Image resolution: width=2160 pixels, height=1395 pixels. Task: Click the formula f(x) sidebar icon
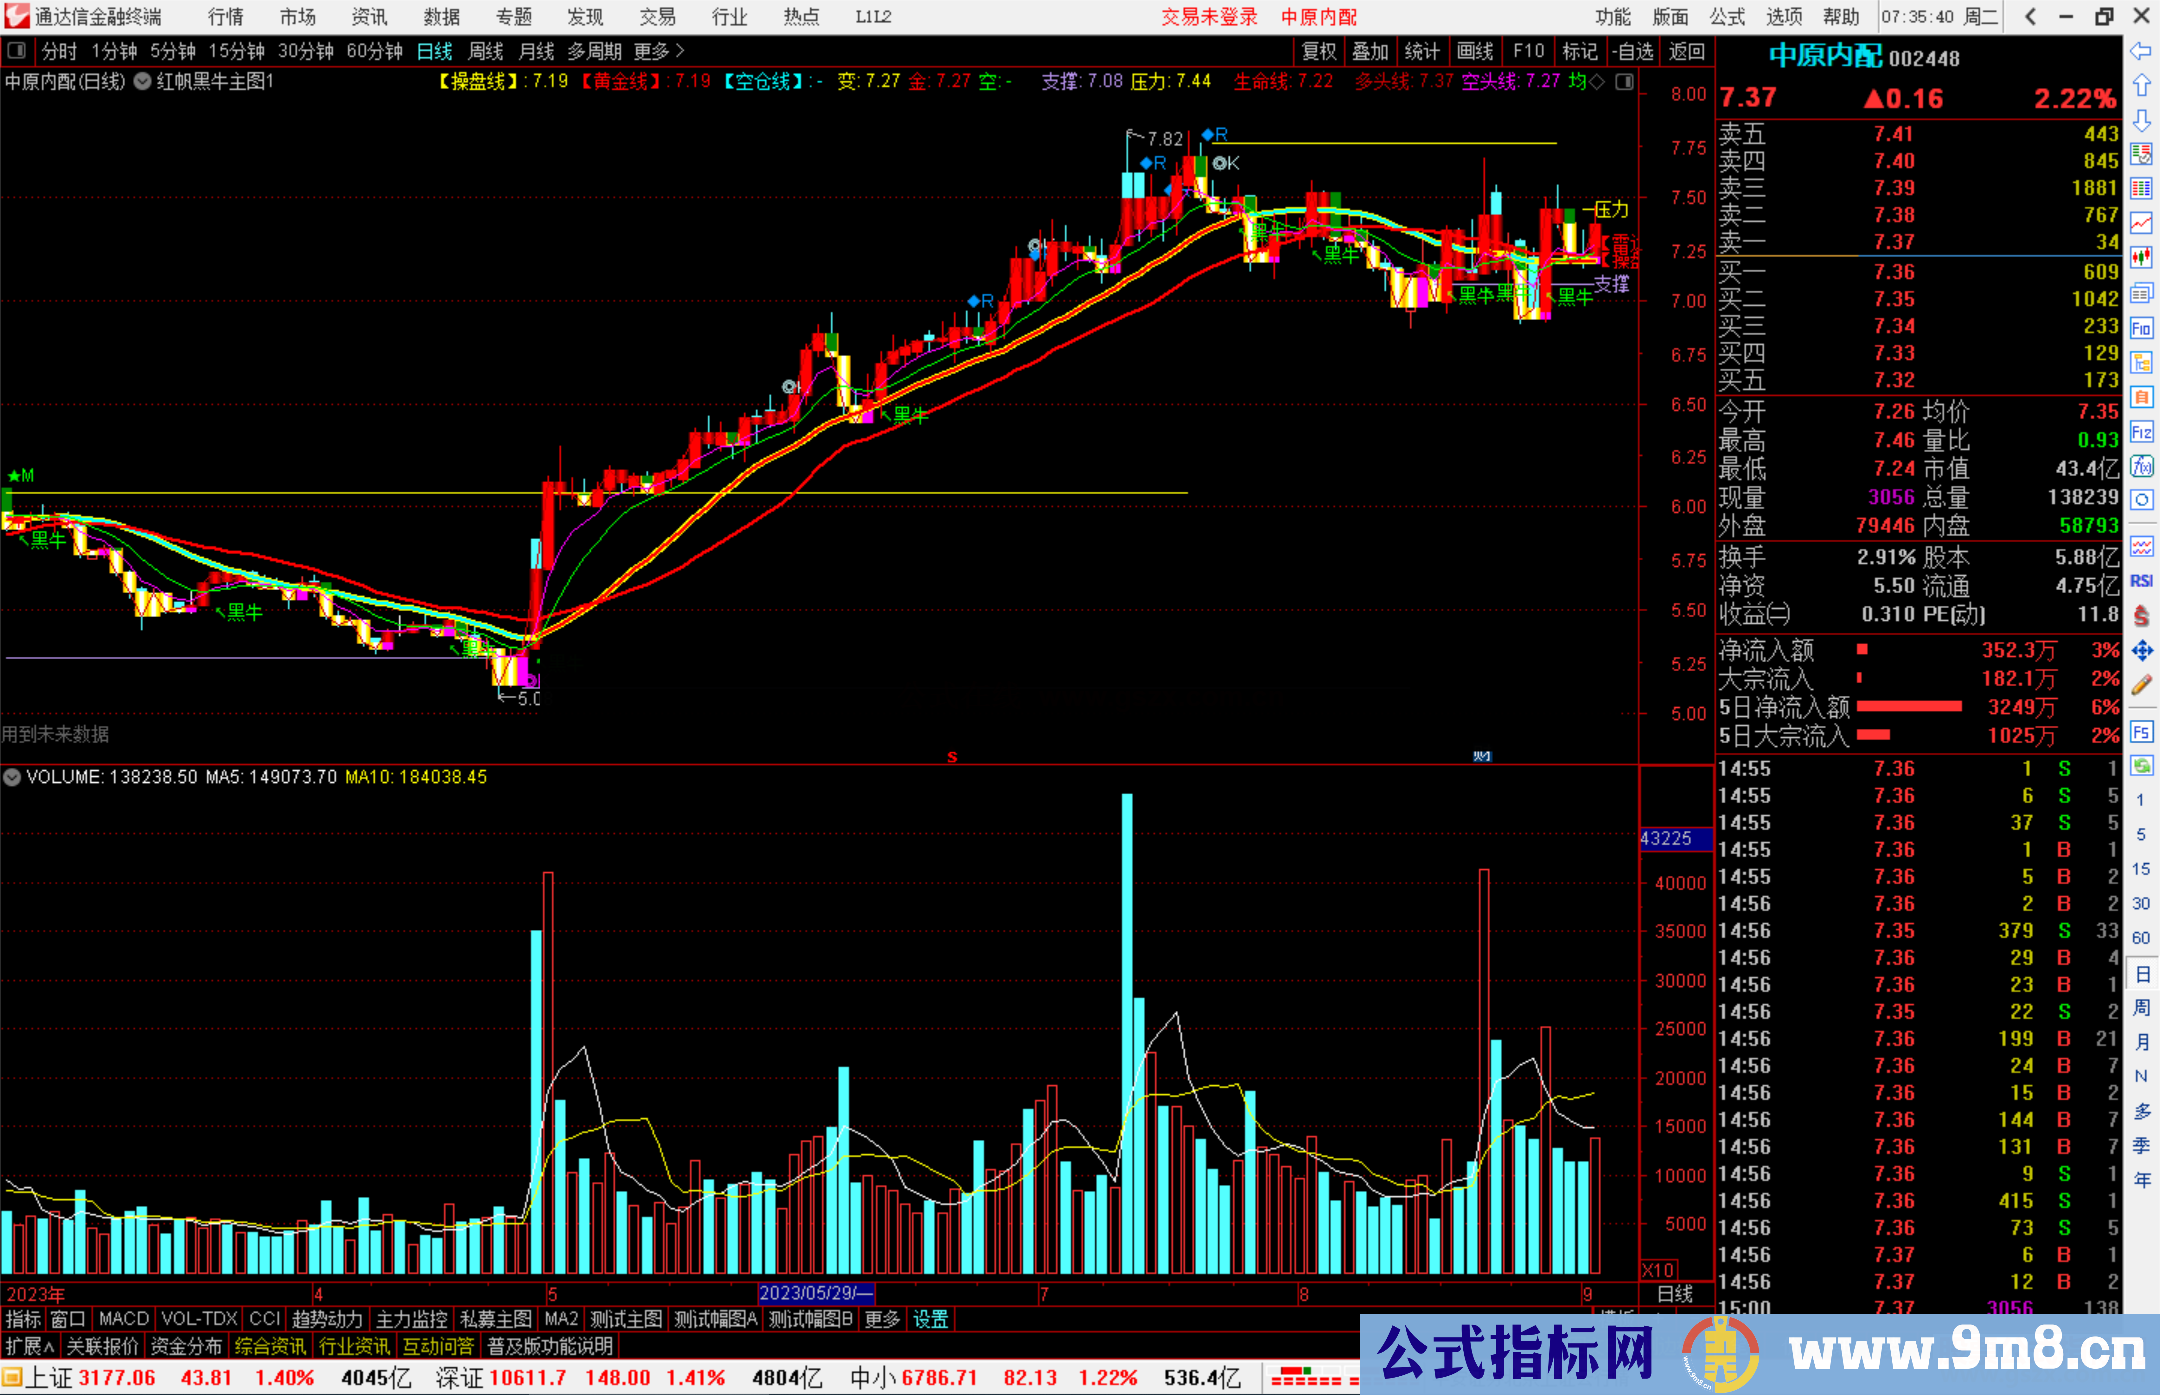click(x=2141, y=467)
